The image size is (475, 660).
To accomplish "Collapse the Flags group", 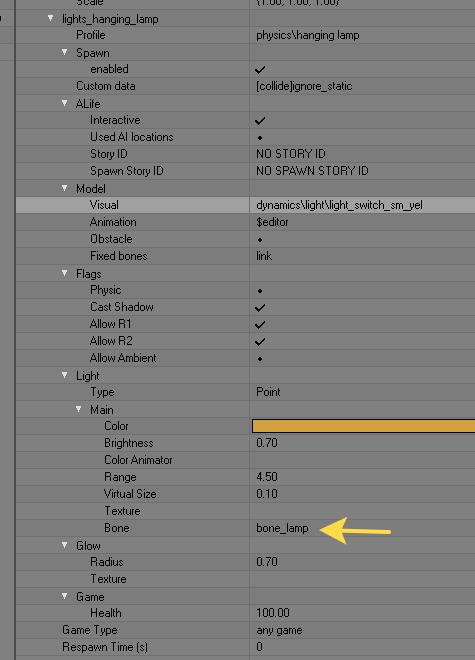I will (64, 273).
